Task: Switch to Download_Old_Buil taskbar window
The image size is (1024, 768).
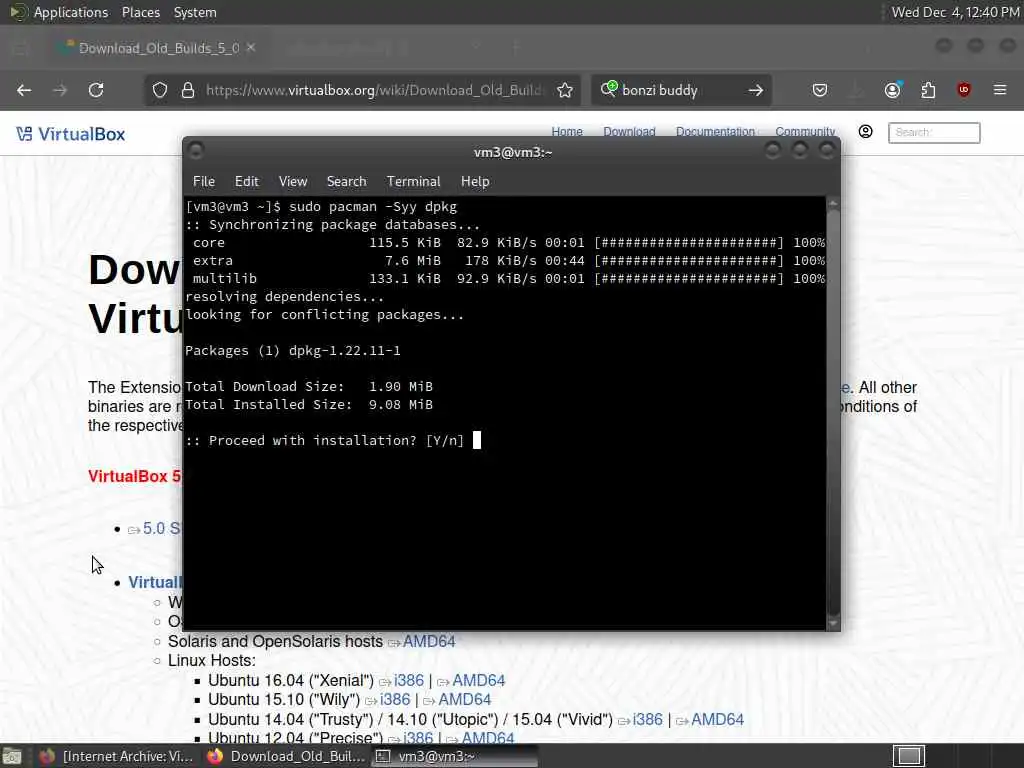Action: pyautogui.click(x=285, y=756)
